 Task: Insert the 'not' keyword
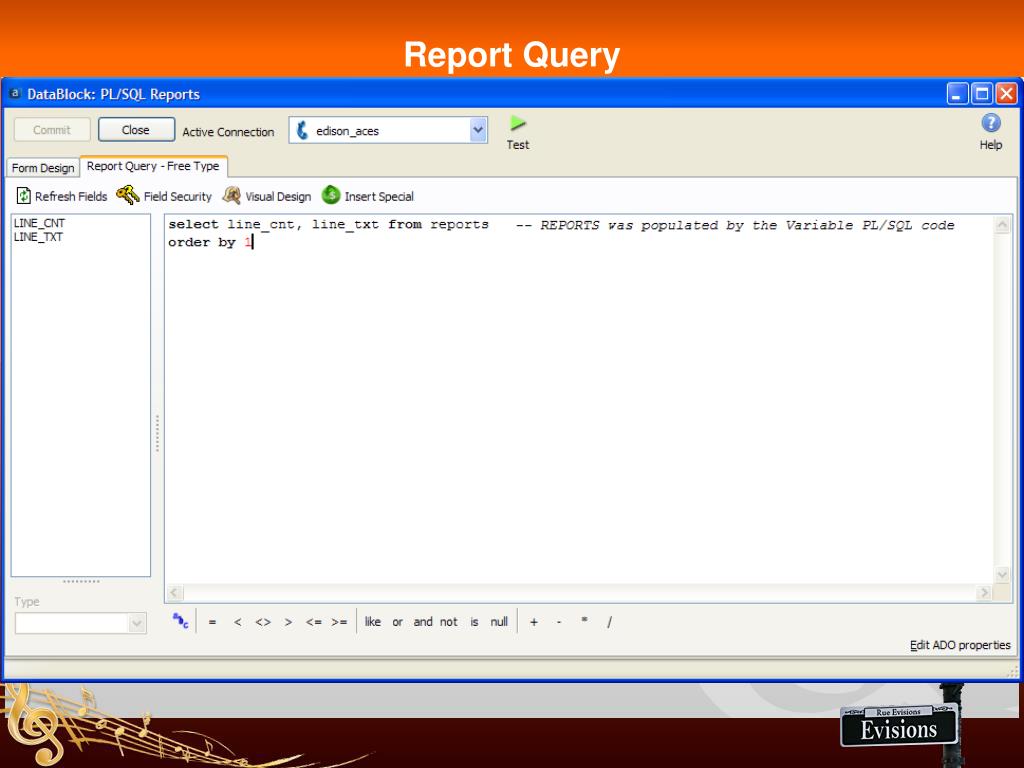coord(449,622)
